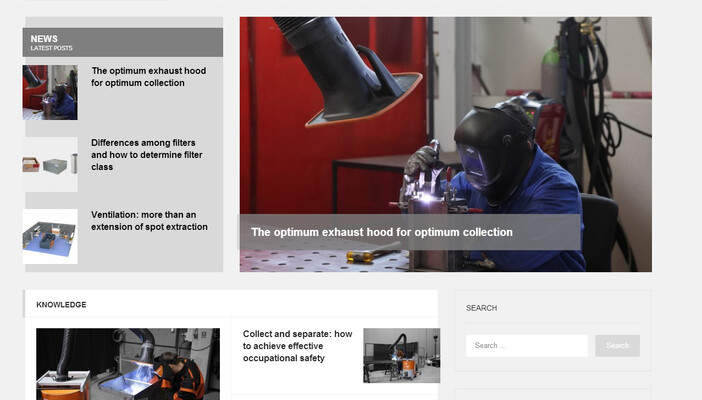Open 'Collect and separate' article title
Viewport: 702px width, 400px height.
[x=297, y=345]
